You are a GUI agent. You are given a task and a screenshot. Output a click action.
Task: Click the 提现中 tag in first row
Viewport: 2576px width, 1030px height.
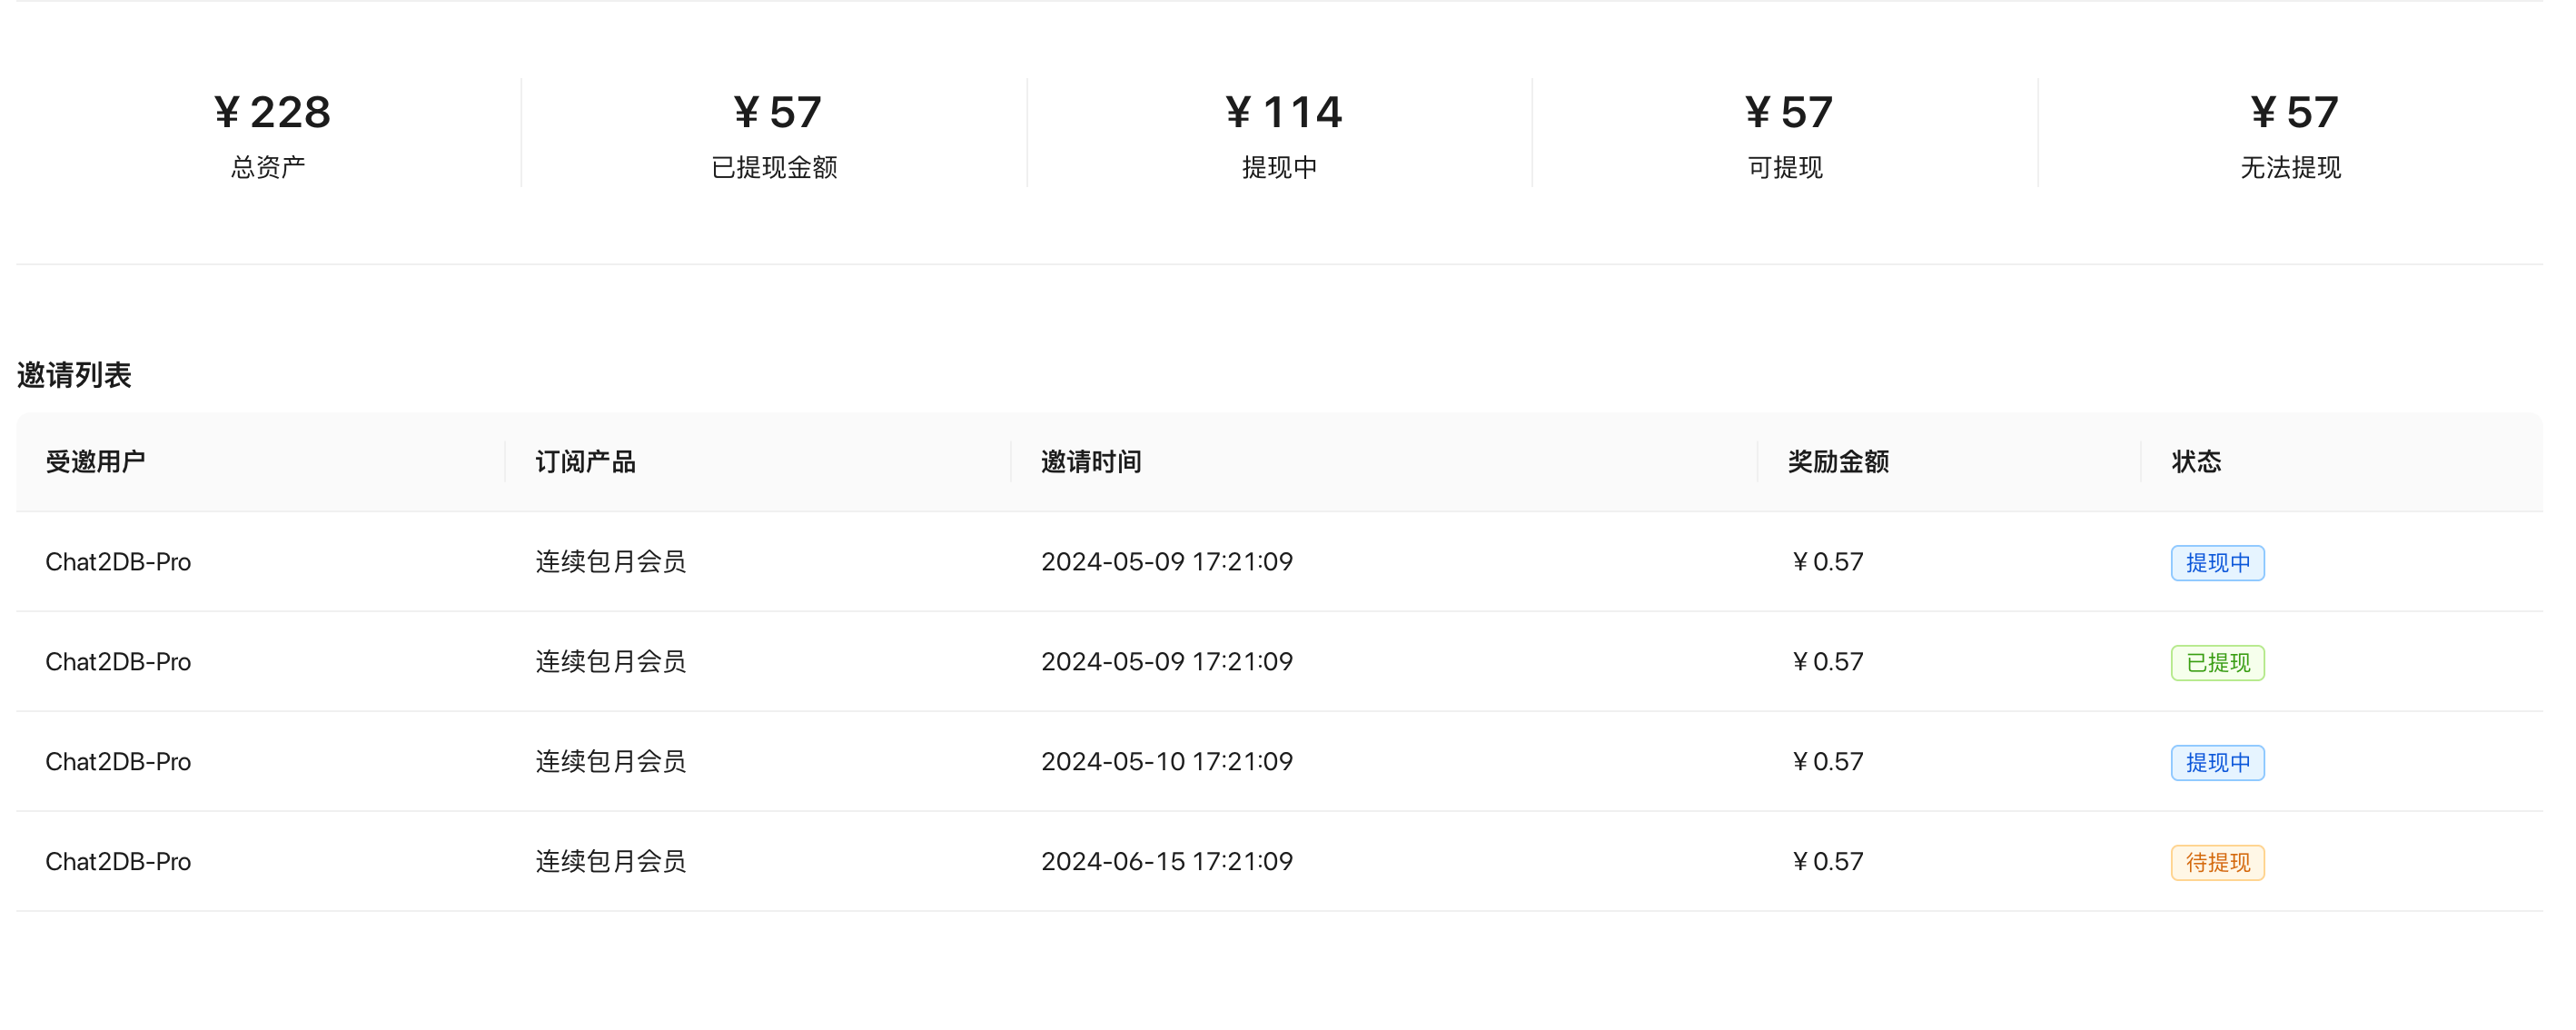click(x=2217, y=563)
